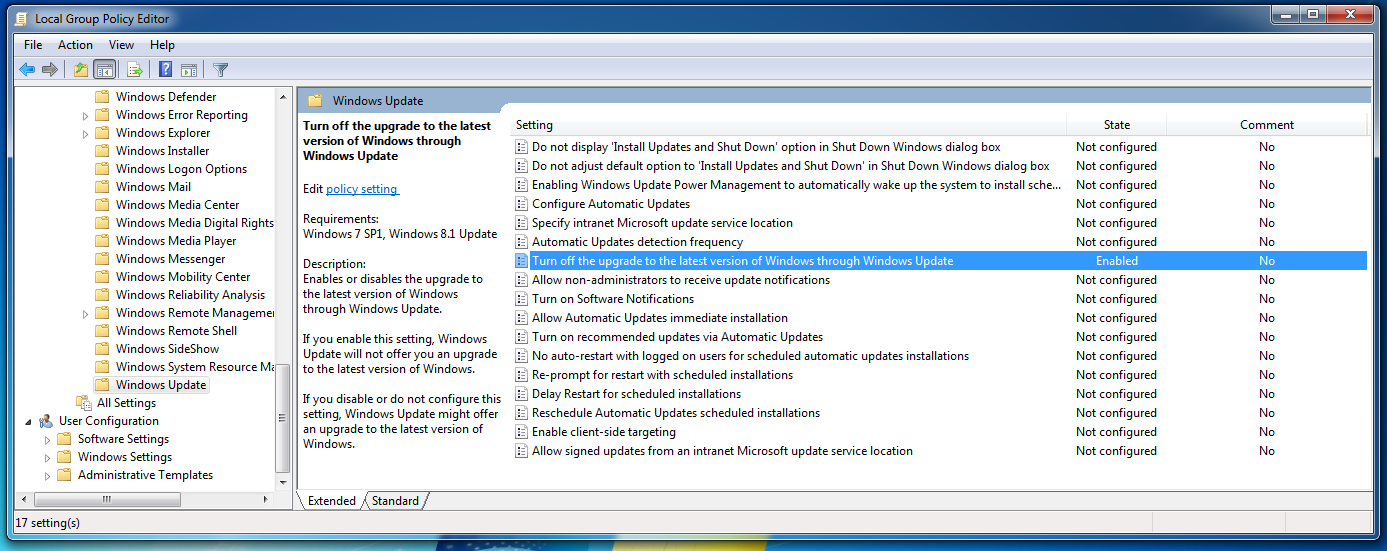The height and width of the screenshot is (551, 1387).
Task: Click icon beside Re-prompt for restart setting
Action: (521, 375)
